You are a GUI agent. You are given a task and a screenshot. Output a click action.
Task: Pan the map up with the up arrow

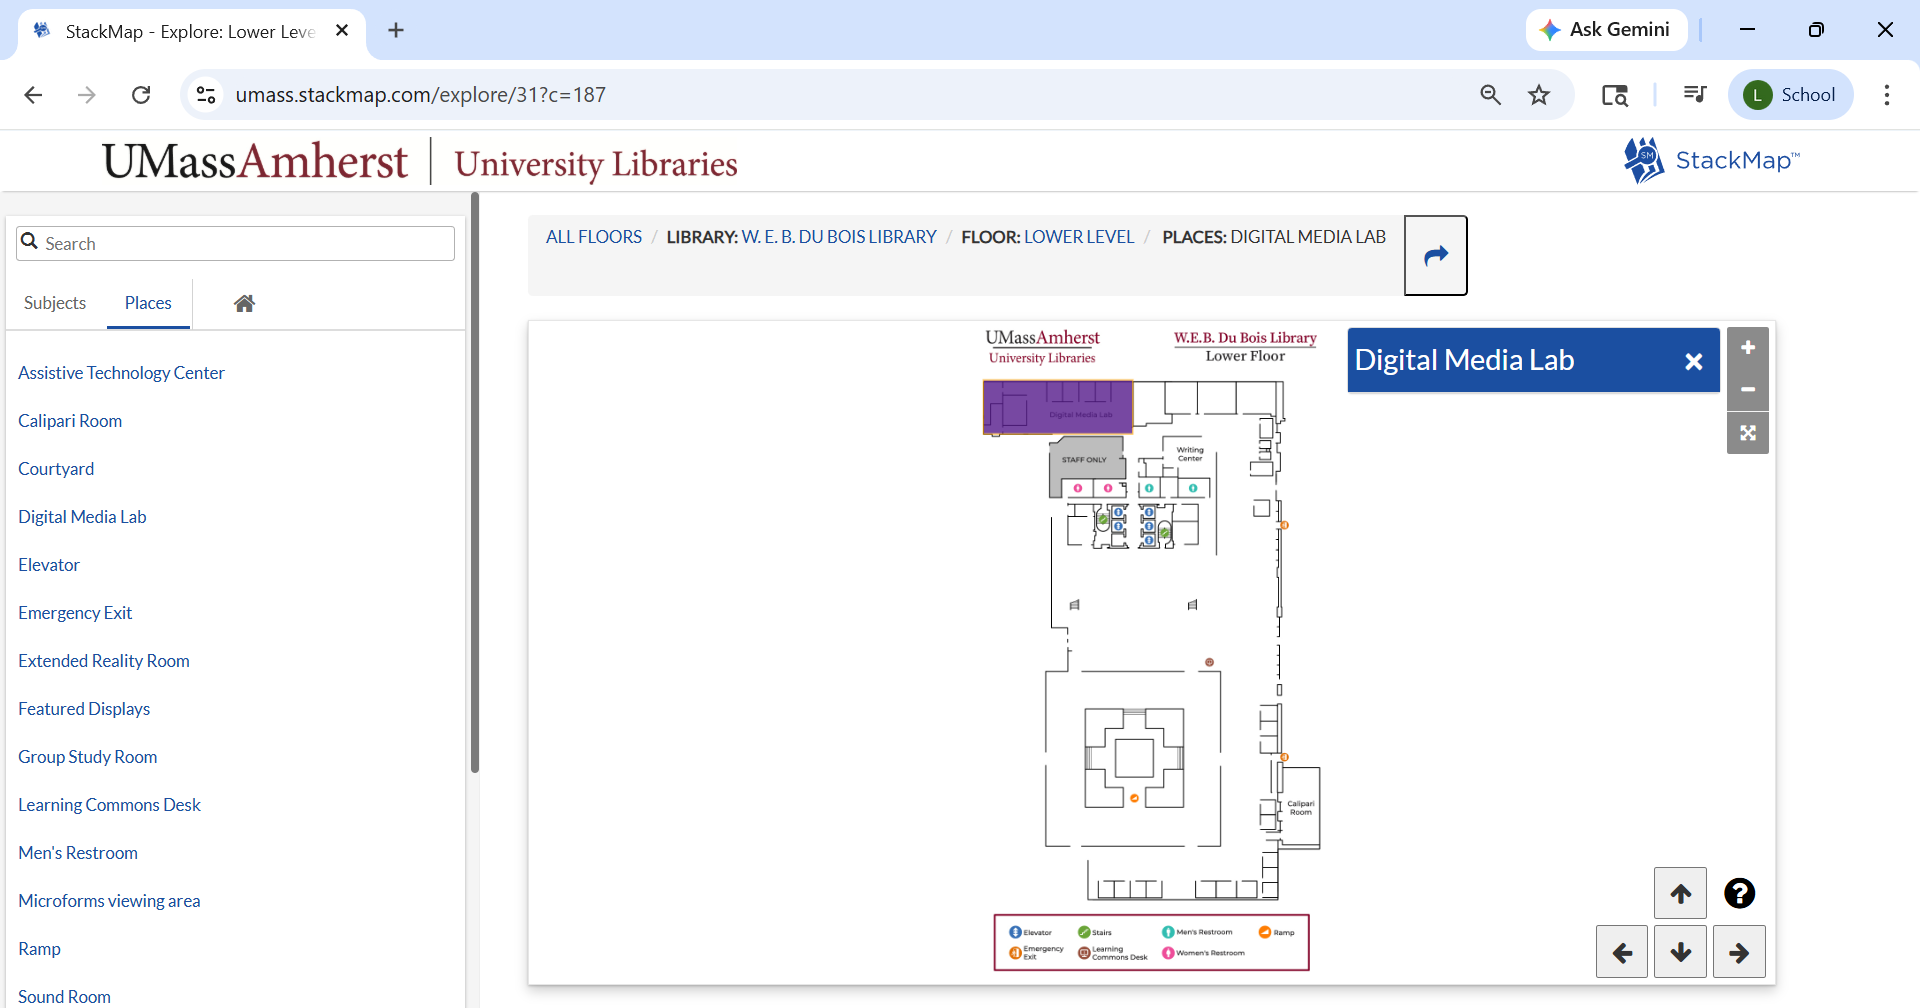coord(1681,893)
